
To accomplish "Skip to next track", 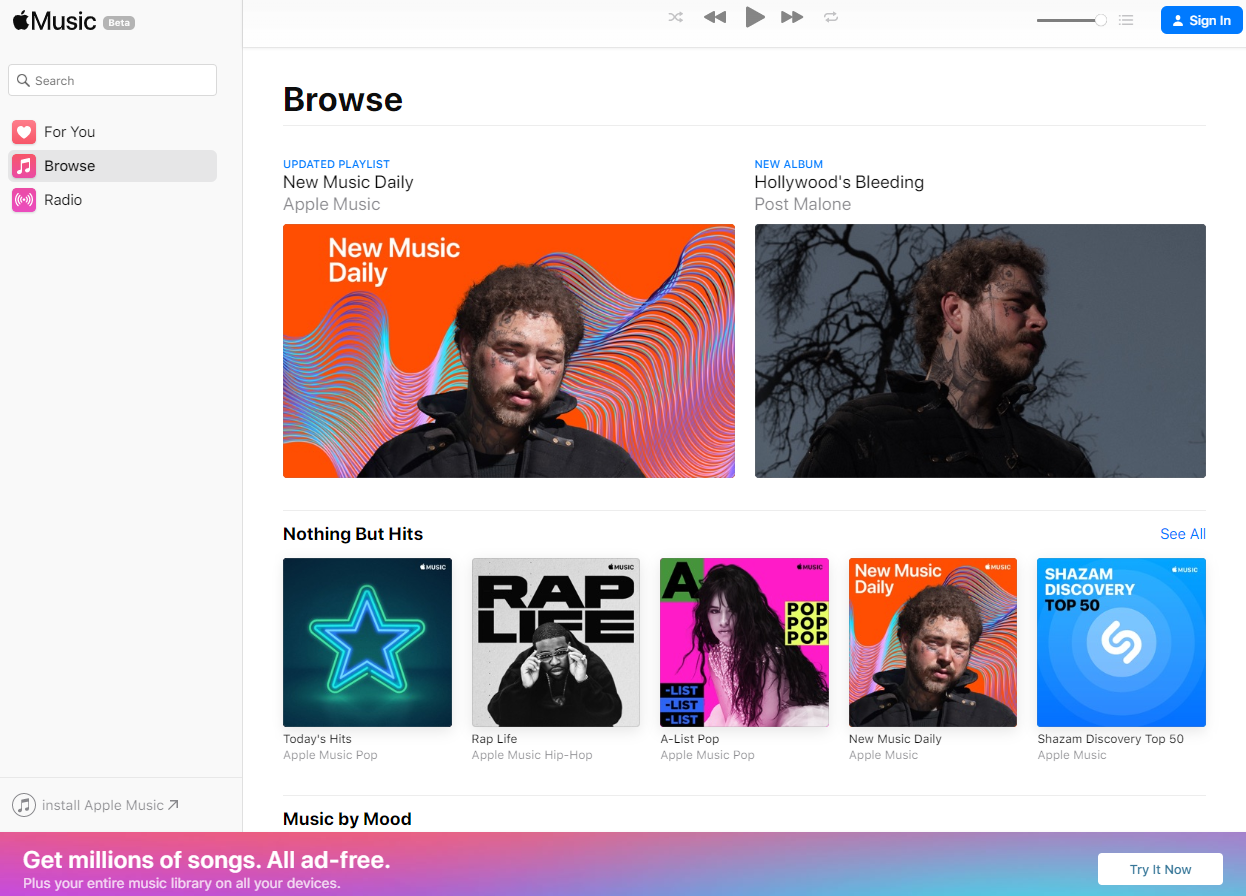I will tap(792, 17).
